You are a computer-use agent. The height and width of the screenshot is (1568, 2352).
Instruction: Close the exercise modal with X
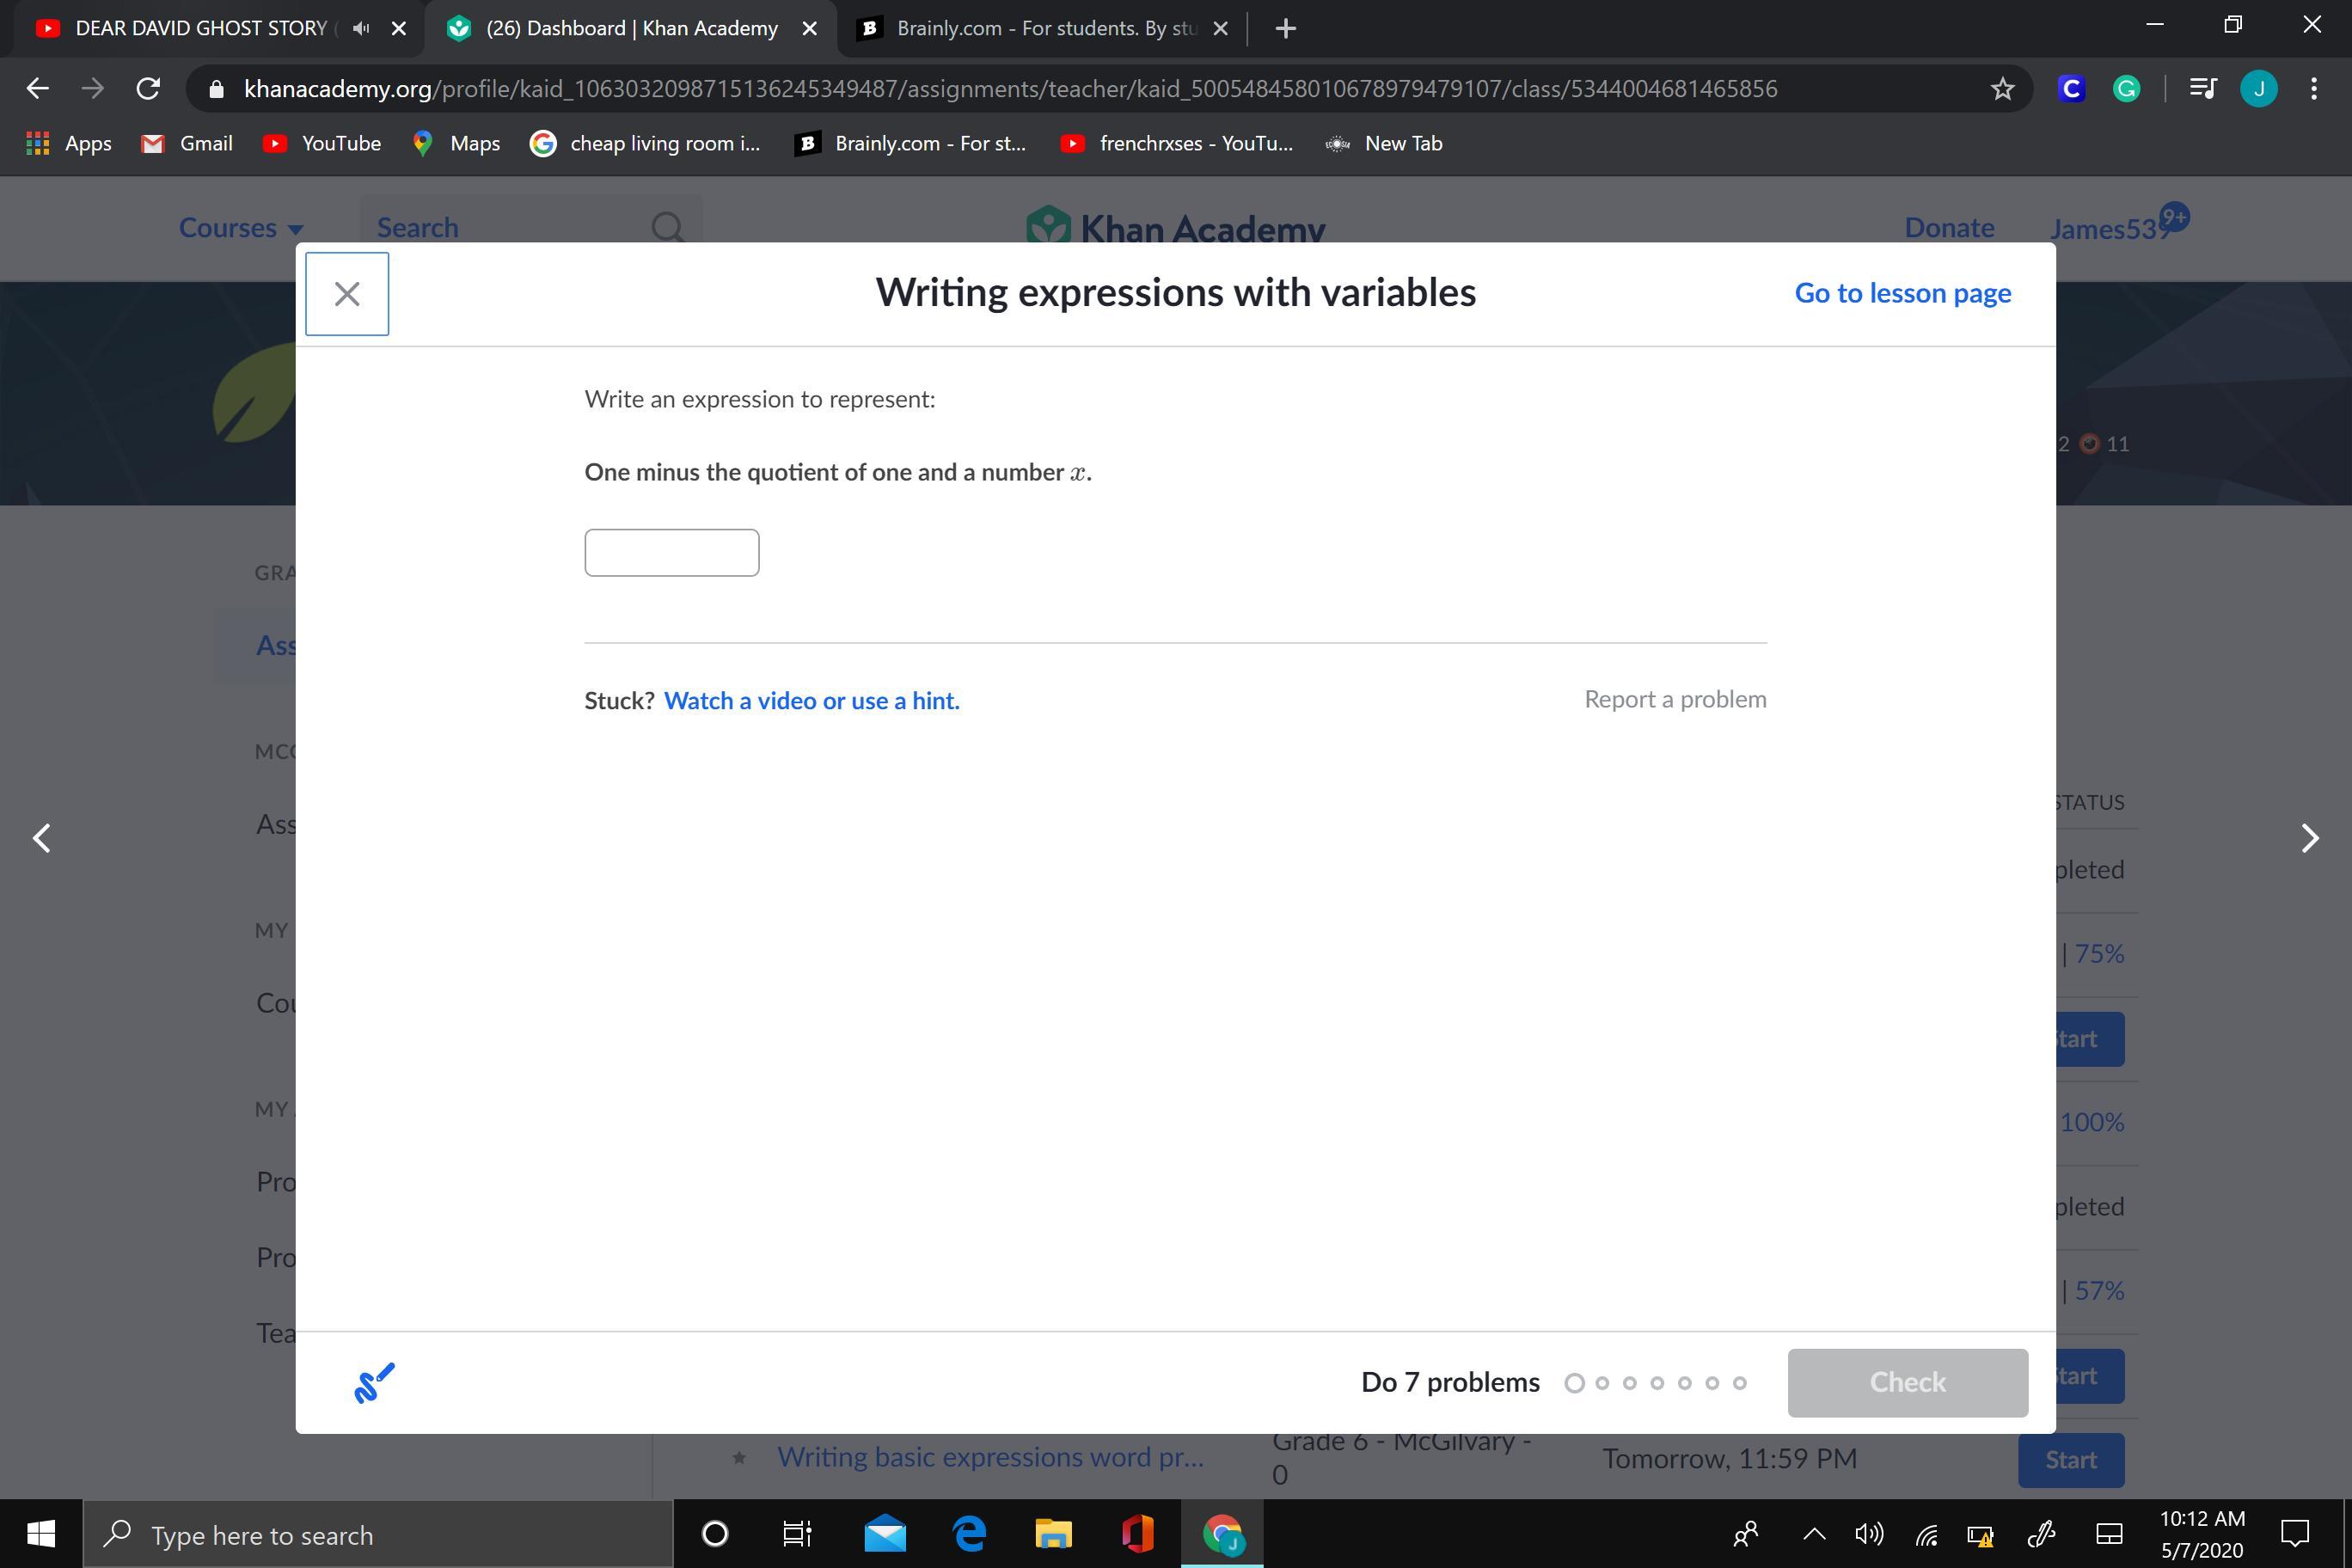[x=347, y=294]
